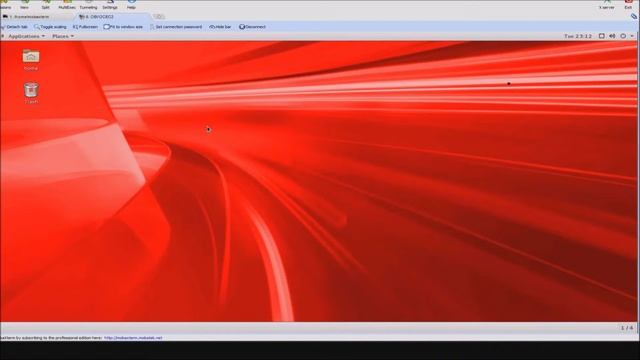Open the View toolbar item
This screenshot has height=360, width=640.
(24, 4)
